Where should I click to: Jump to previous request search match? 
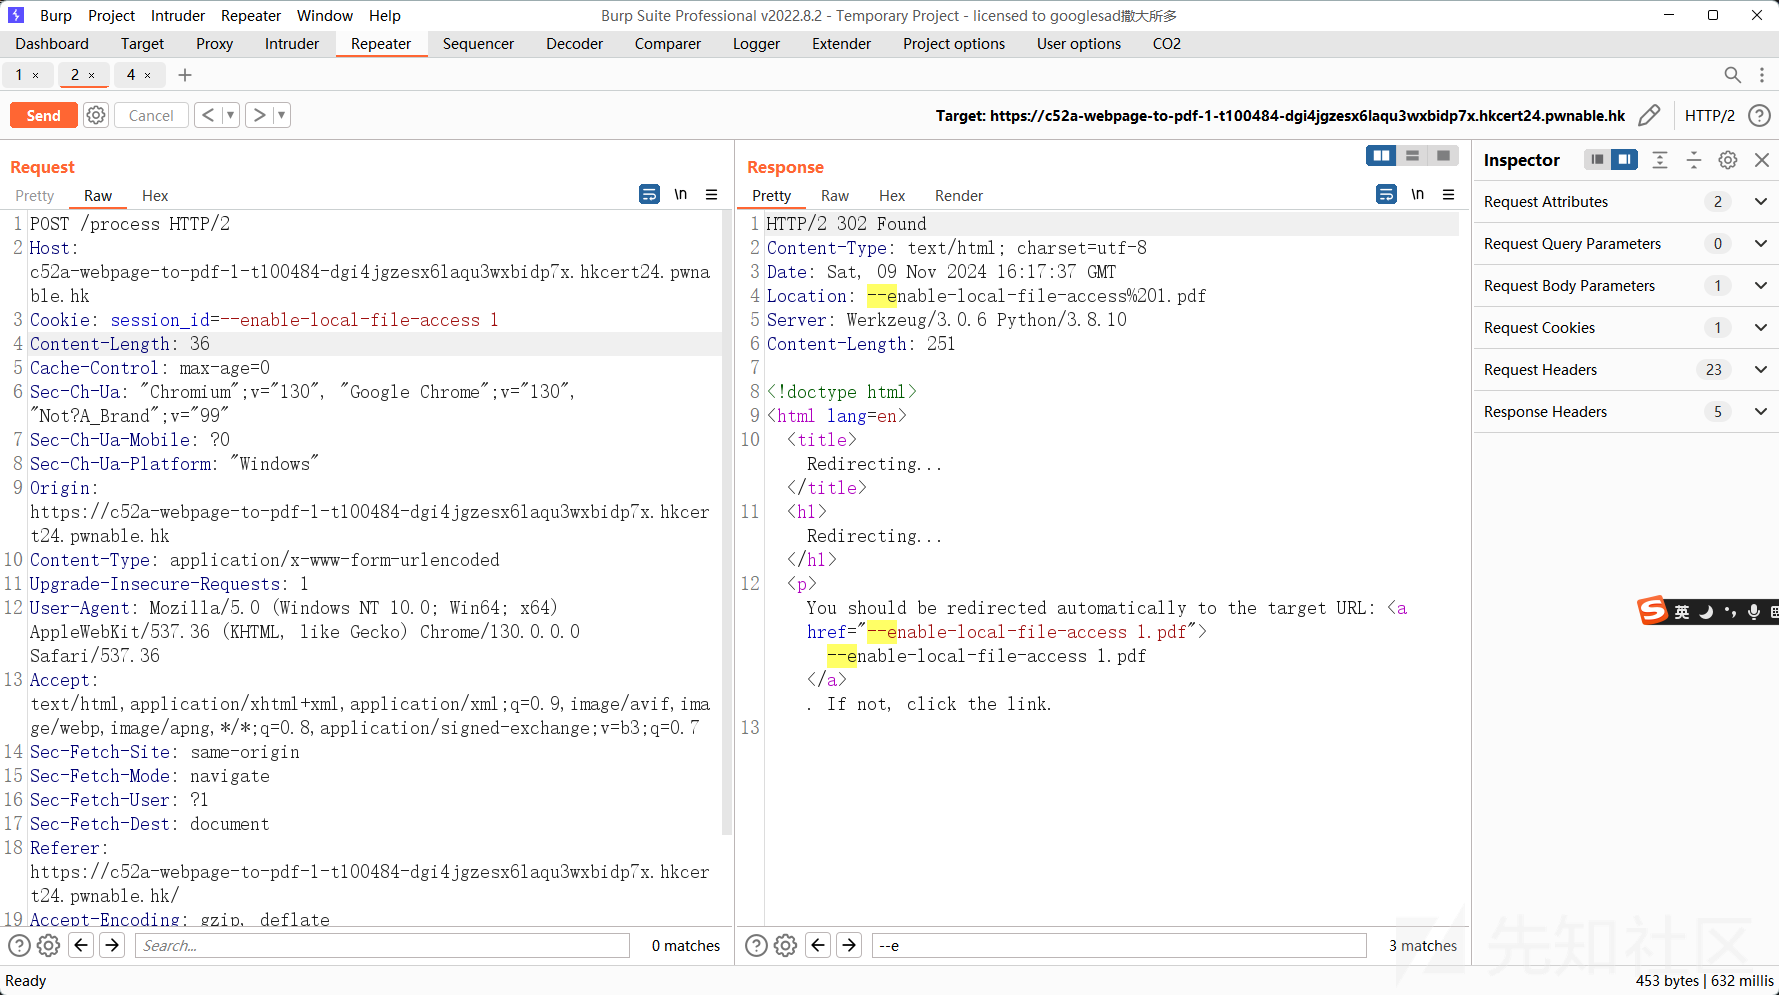82,945
